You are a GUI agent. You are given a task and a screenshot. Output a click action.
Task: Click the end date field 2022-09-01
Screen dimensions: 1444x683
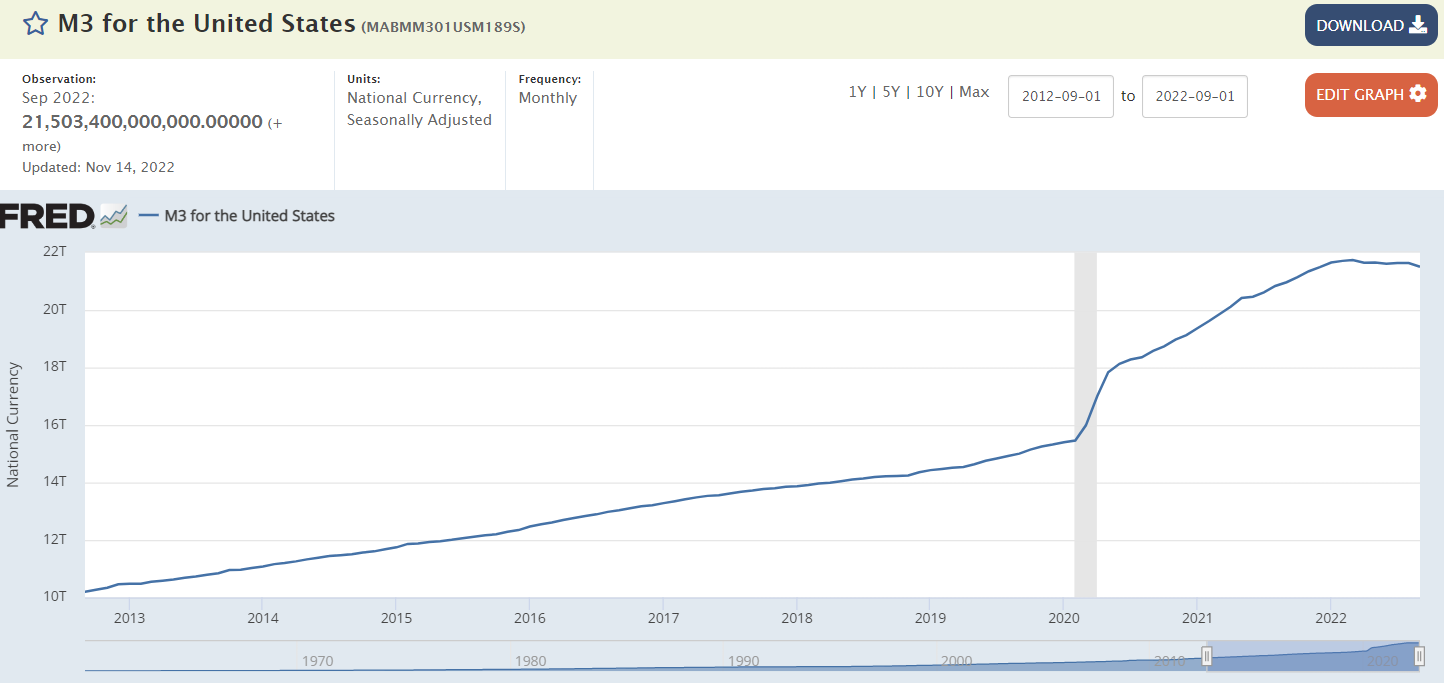tap(1194, 96)
